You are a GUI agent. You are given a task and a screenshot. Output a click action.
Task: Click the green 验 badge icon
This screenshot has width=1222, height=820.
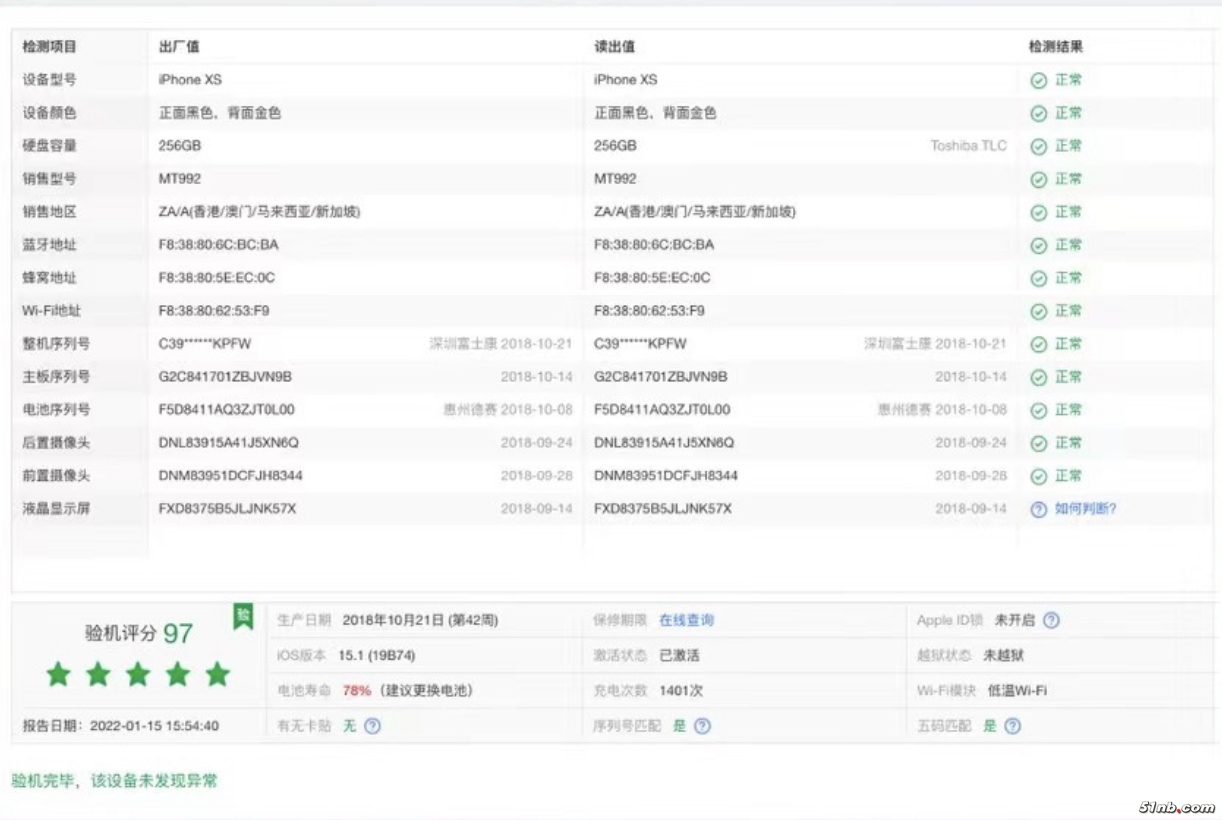point(243,616)
